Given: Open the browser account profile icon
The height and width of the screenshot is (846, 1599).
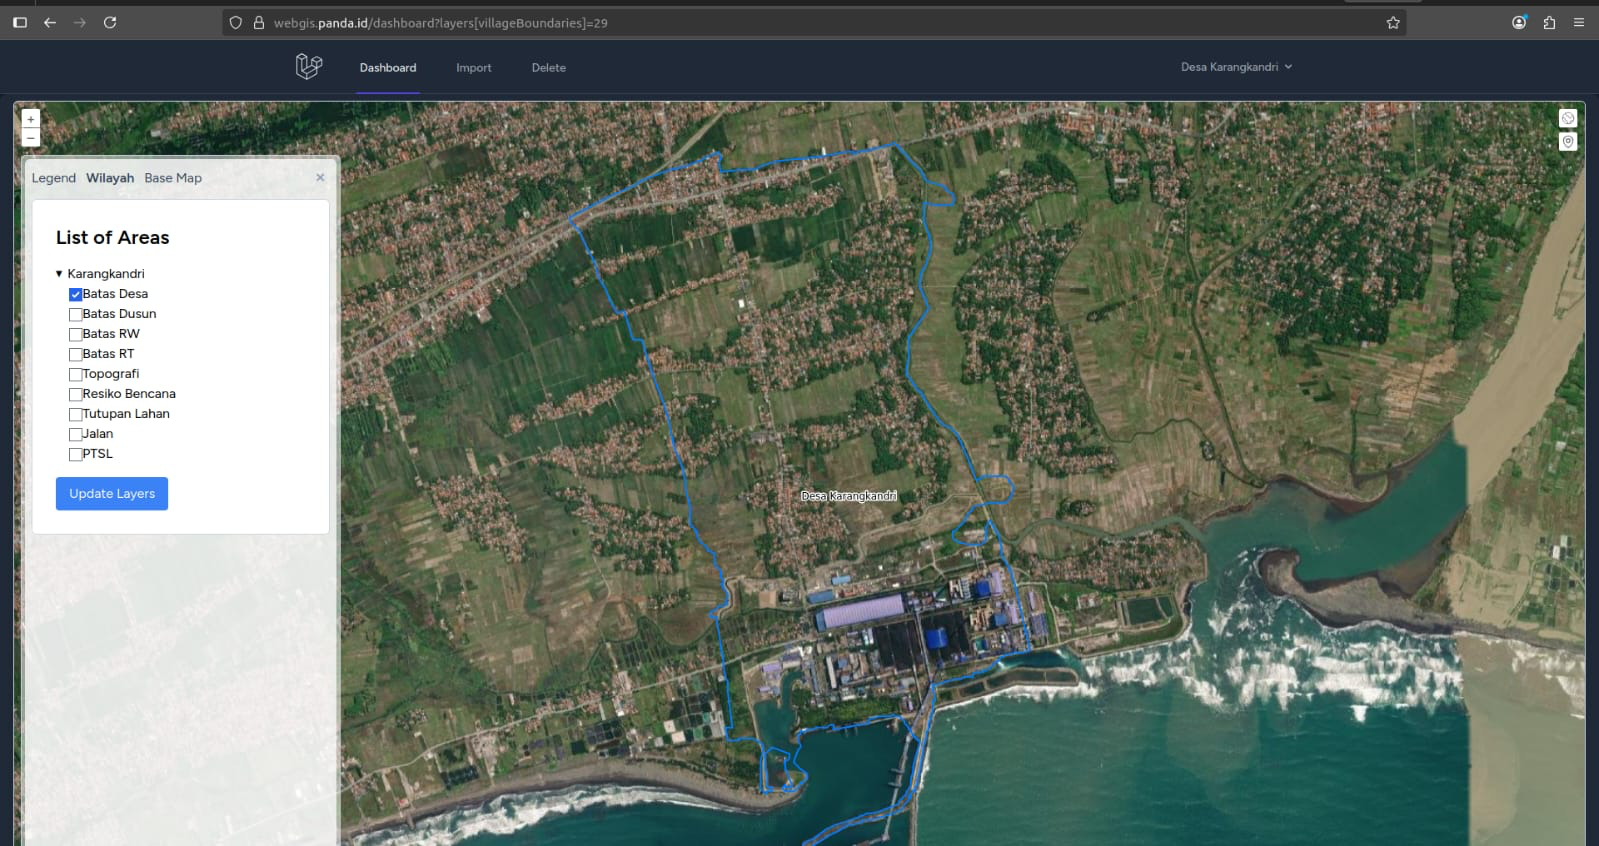Looking at the screenshot, I should (x=1519, y=22).
